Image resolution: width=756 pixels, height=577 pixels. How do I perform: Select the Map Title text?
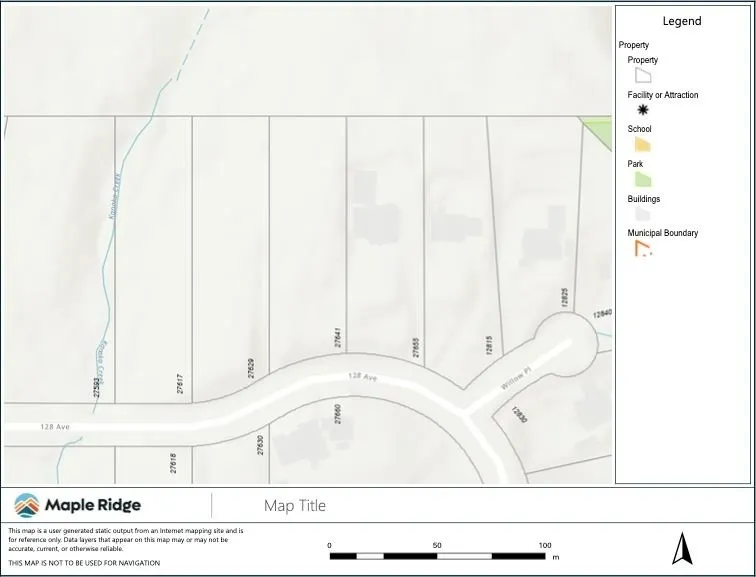click(294, 506)
